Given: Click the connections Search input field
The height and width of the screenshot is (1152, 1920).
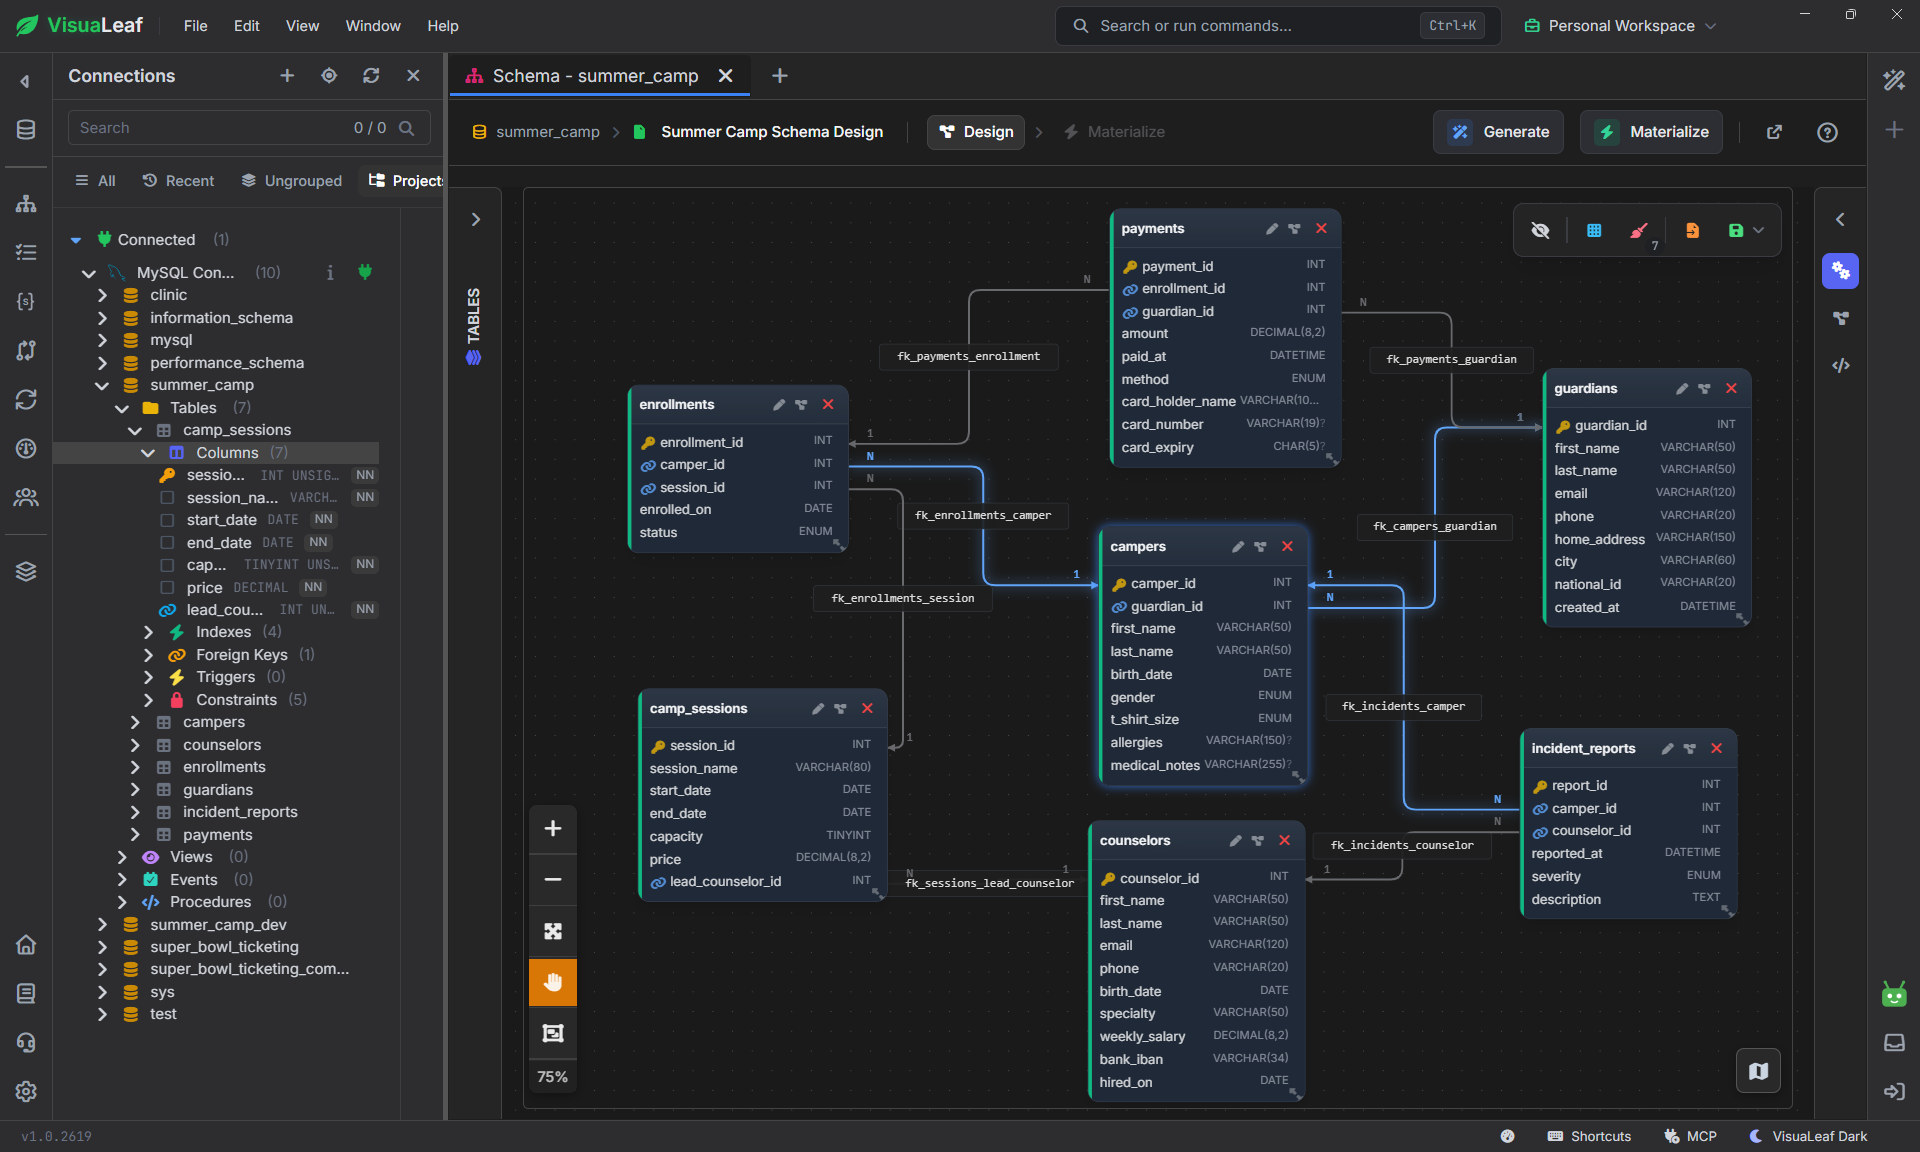Looking at the screenshot, I should (x=249, y=128).
